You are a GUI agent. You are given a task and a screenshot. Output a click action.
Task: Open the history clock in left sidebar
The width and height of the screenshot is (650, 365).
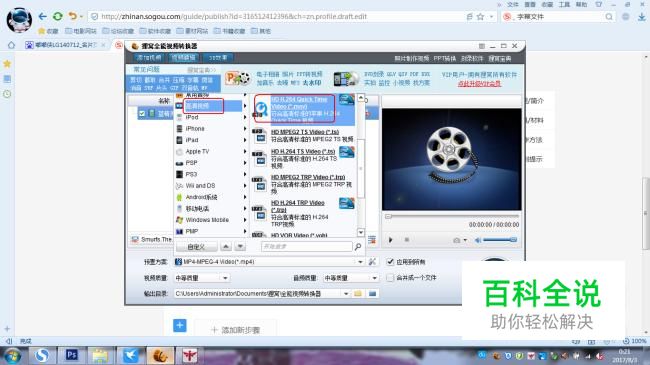[7, 94]
